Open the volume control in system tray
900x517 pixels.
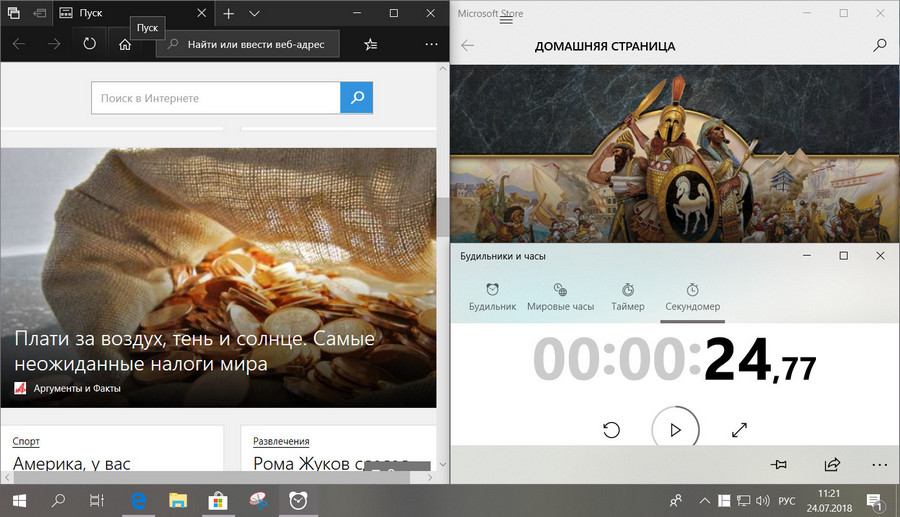click(762, 501)
